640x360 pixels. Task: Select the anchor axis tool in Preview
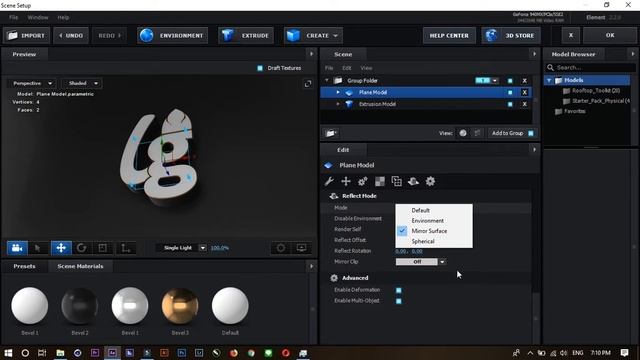tap(126, 248)
